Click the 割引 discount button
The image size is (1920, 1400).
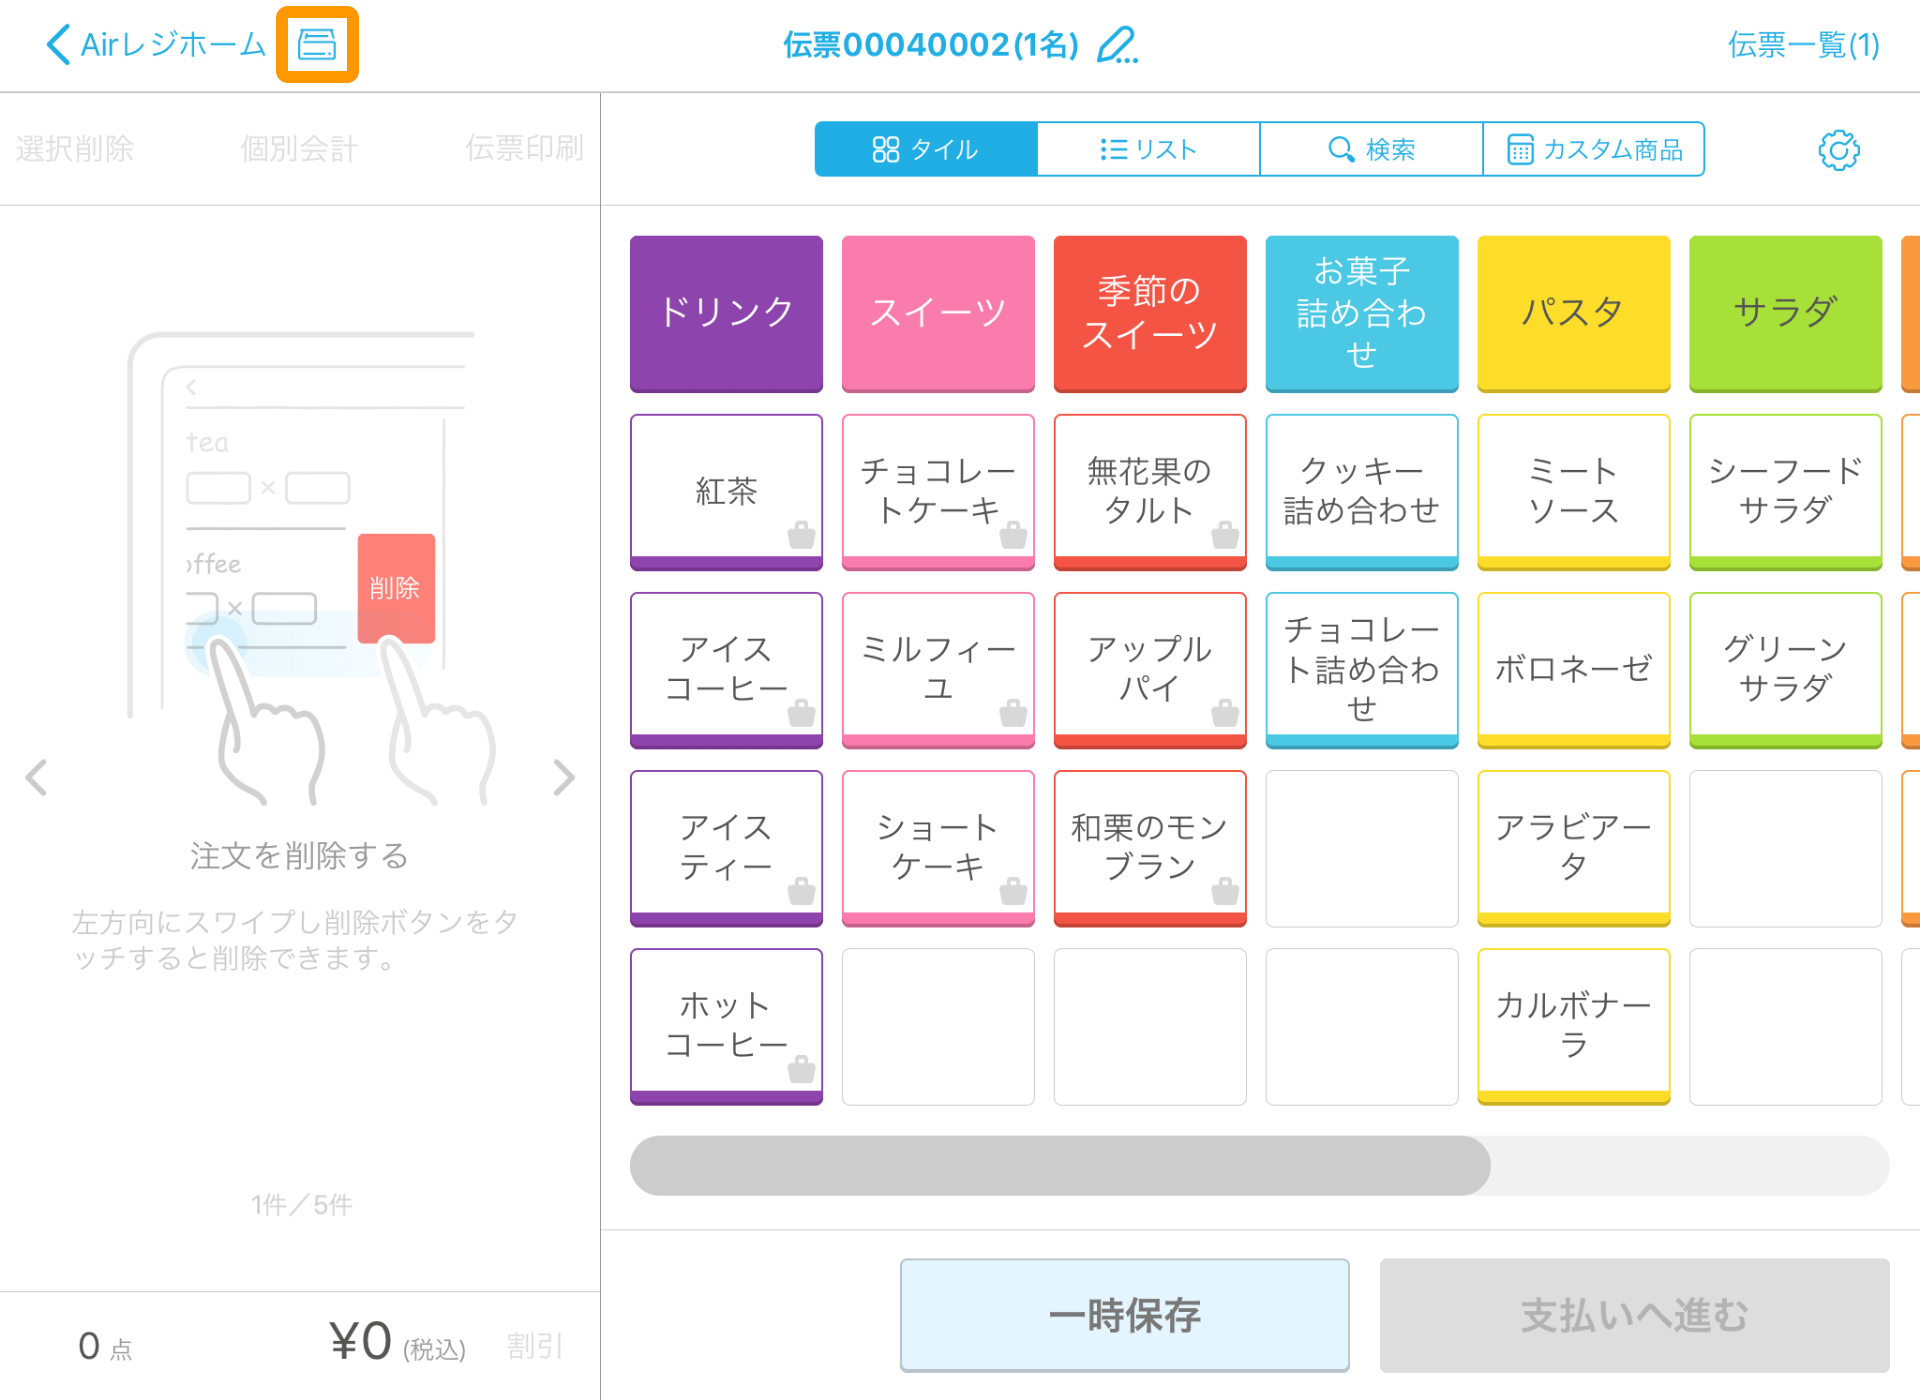(534, 1346)
